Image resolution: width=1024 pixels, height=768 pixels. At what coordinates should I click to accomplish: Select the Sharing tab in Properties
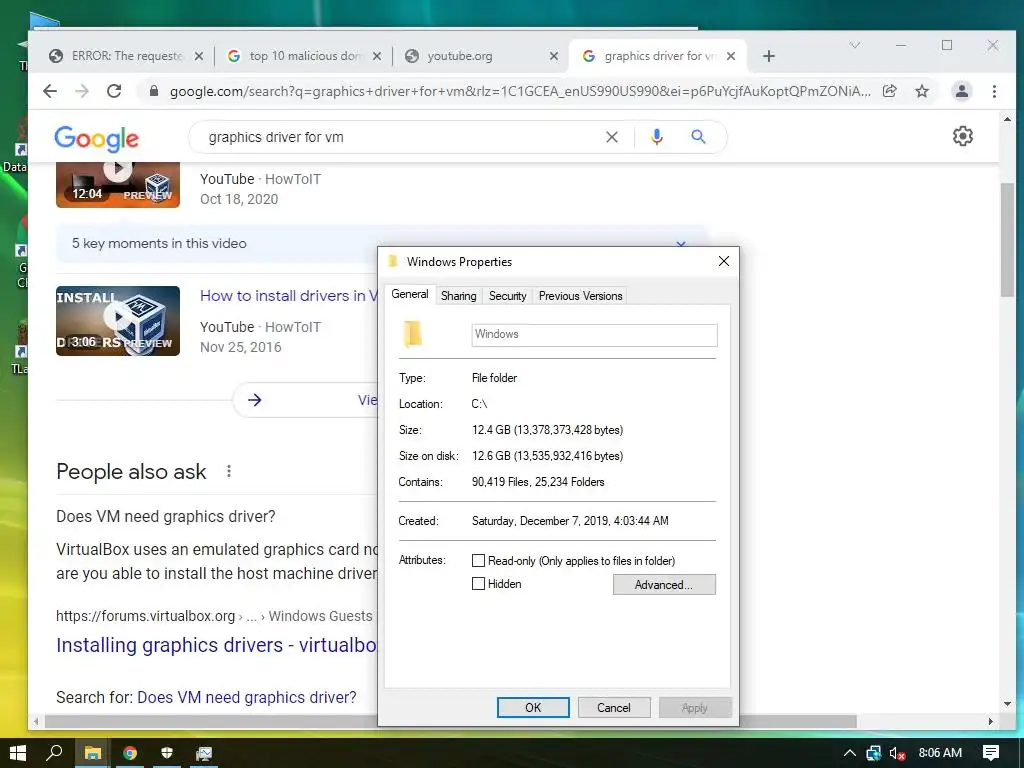click(458, 296)
